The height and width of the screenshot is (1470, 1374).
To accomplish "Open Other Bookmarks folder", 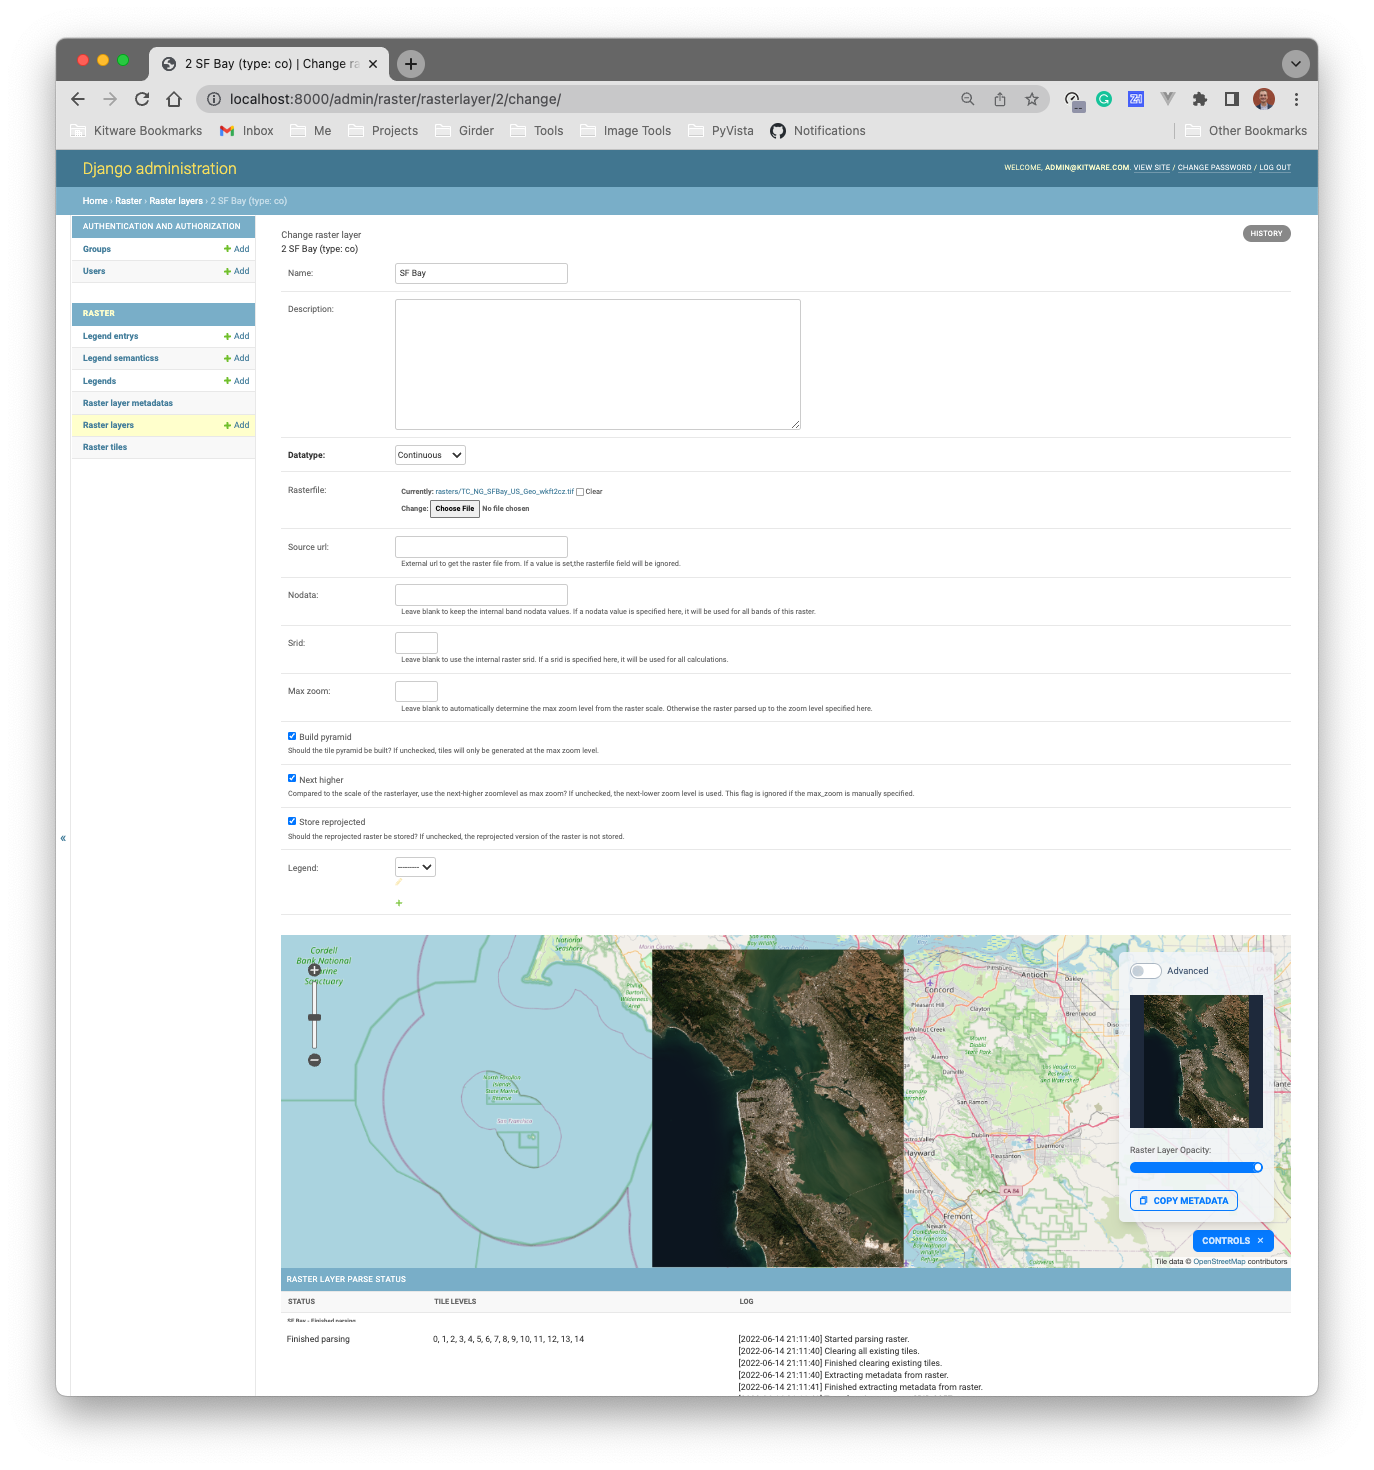I will pyautogui.click(x=1246, y=131).
